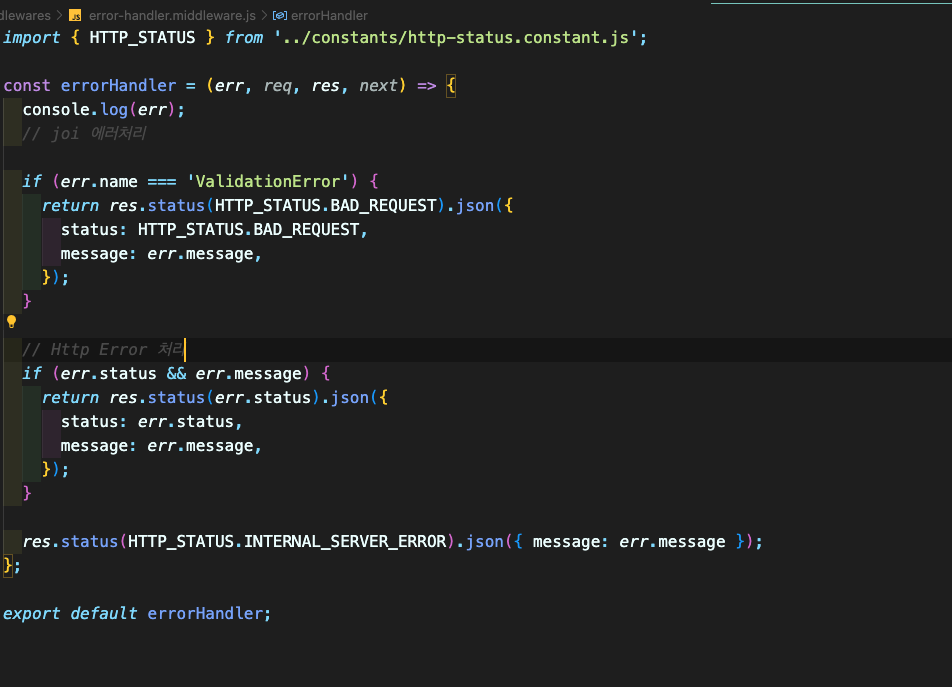Click the '// joi 에러처리' comment
The height and width of the screenshot is (687, 952).
[84, 134]
